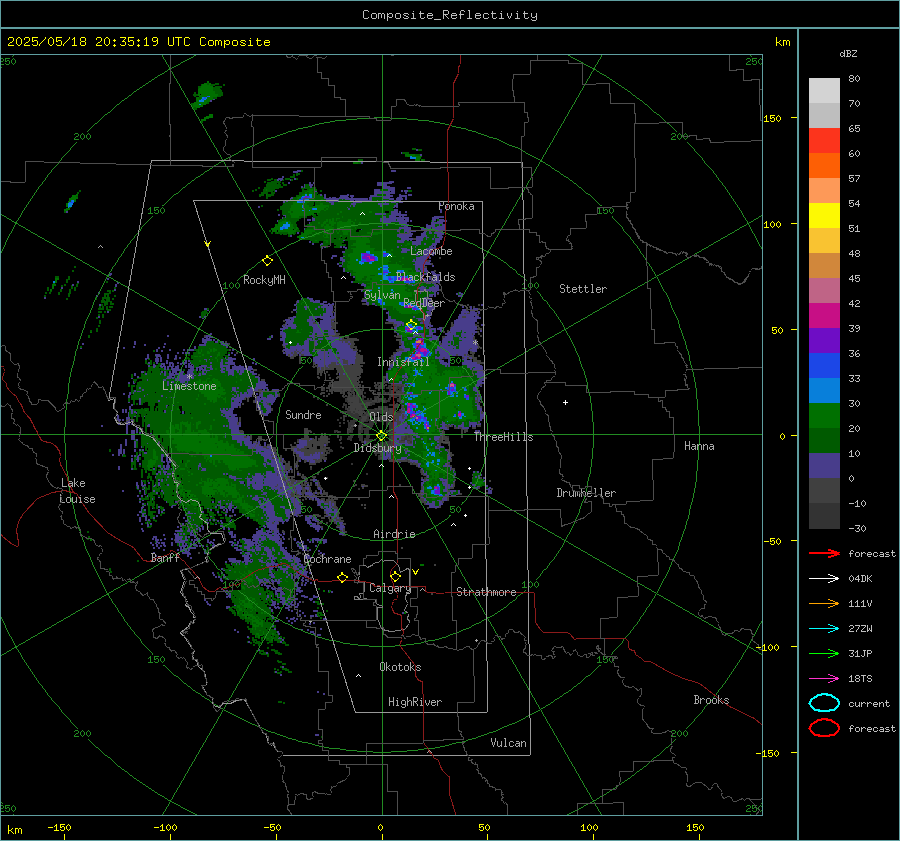The width and height of the screenshot is (900, 841).
Task: Click the 80 dBZ white color swatch
Action: (824, 91)
